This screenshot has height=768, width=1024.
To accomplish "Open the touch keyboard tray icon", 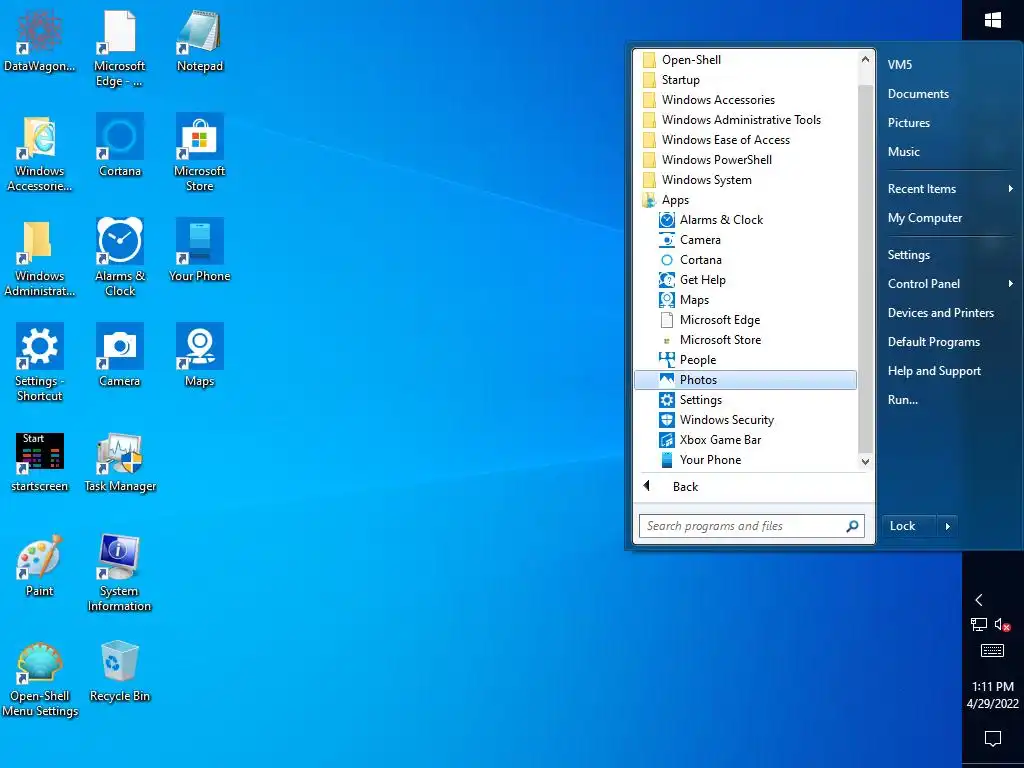I will pos(993,650).
